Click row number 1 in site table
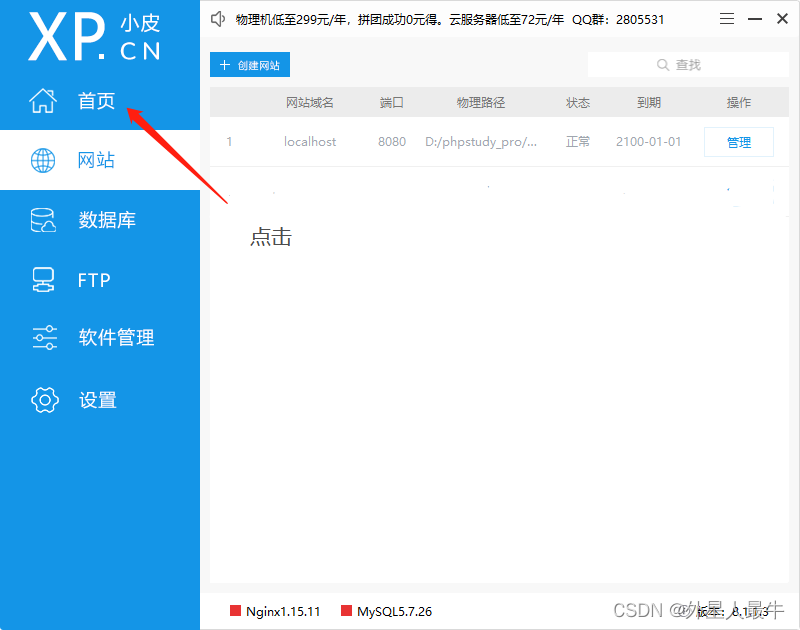The image size is (800, 630). click(x=229, y=142)
